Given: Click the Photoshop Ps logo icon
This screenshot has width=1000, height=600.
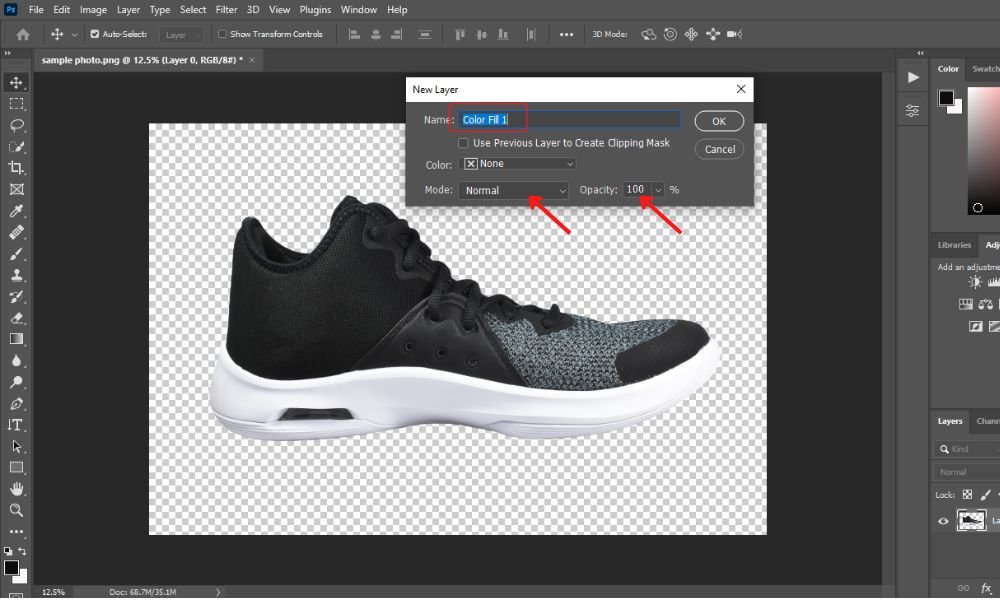Looking at the screenshot, I should click(10, 10).
